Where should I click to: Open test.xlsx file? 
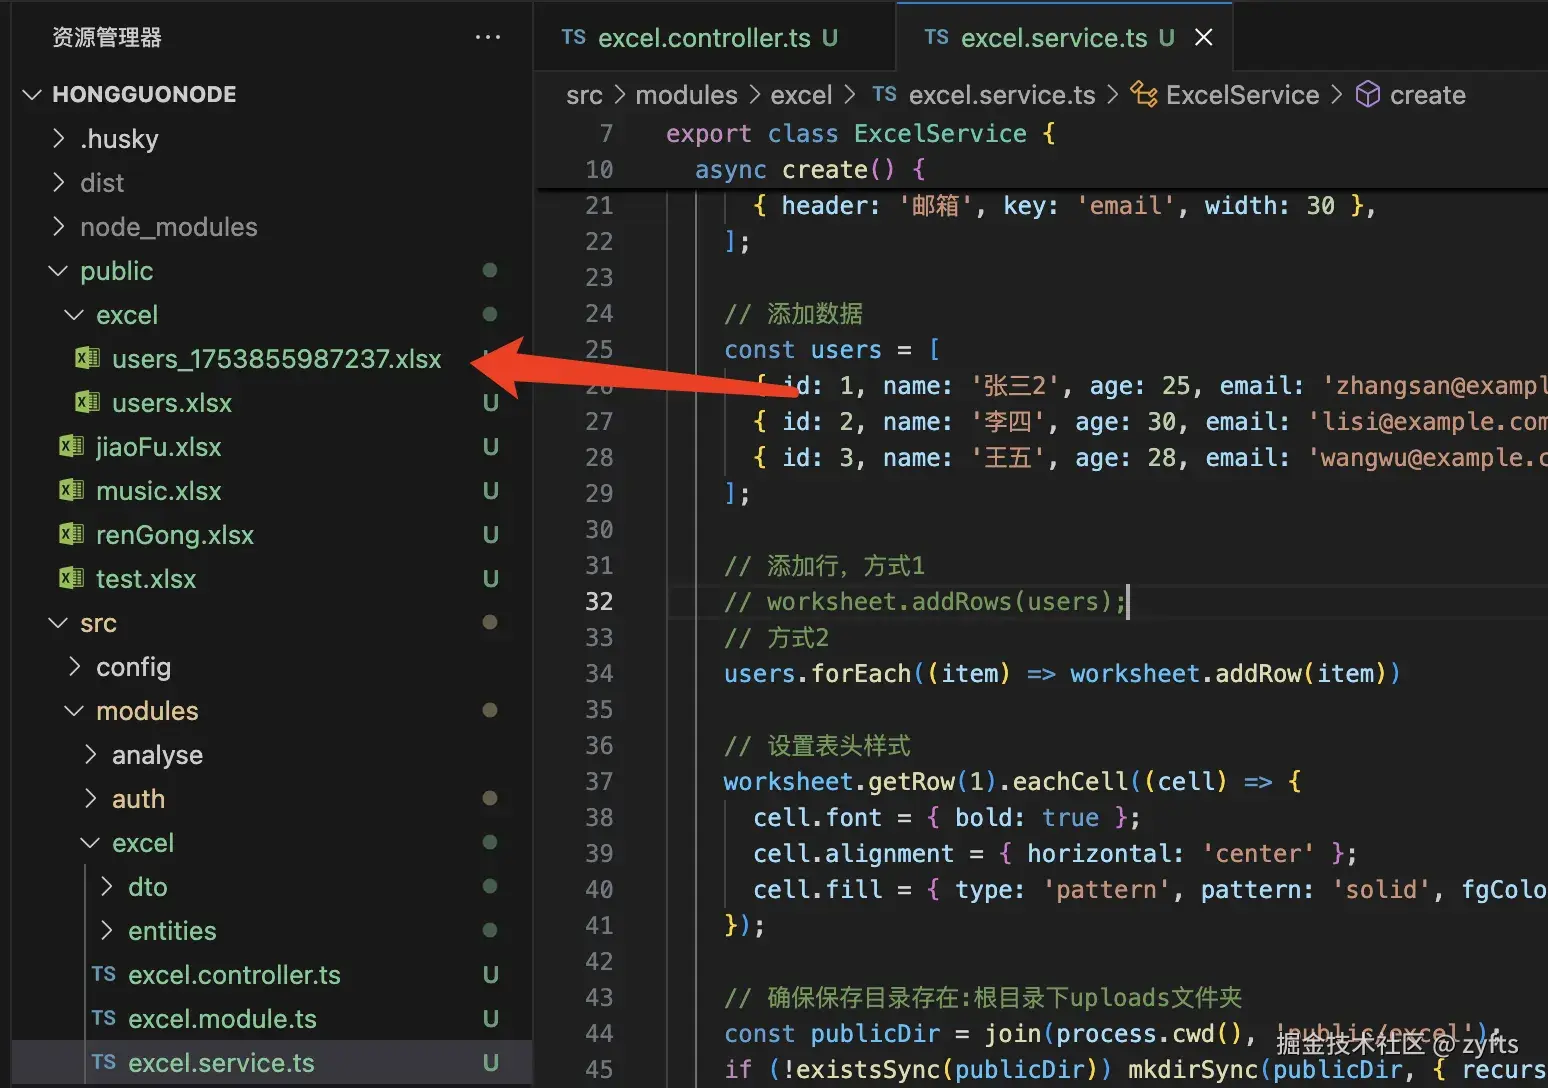146,578
